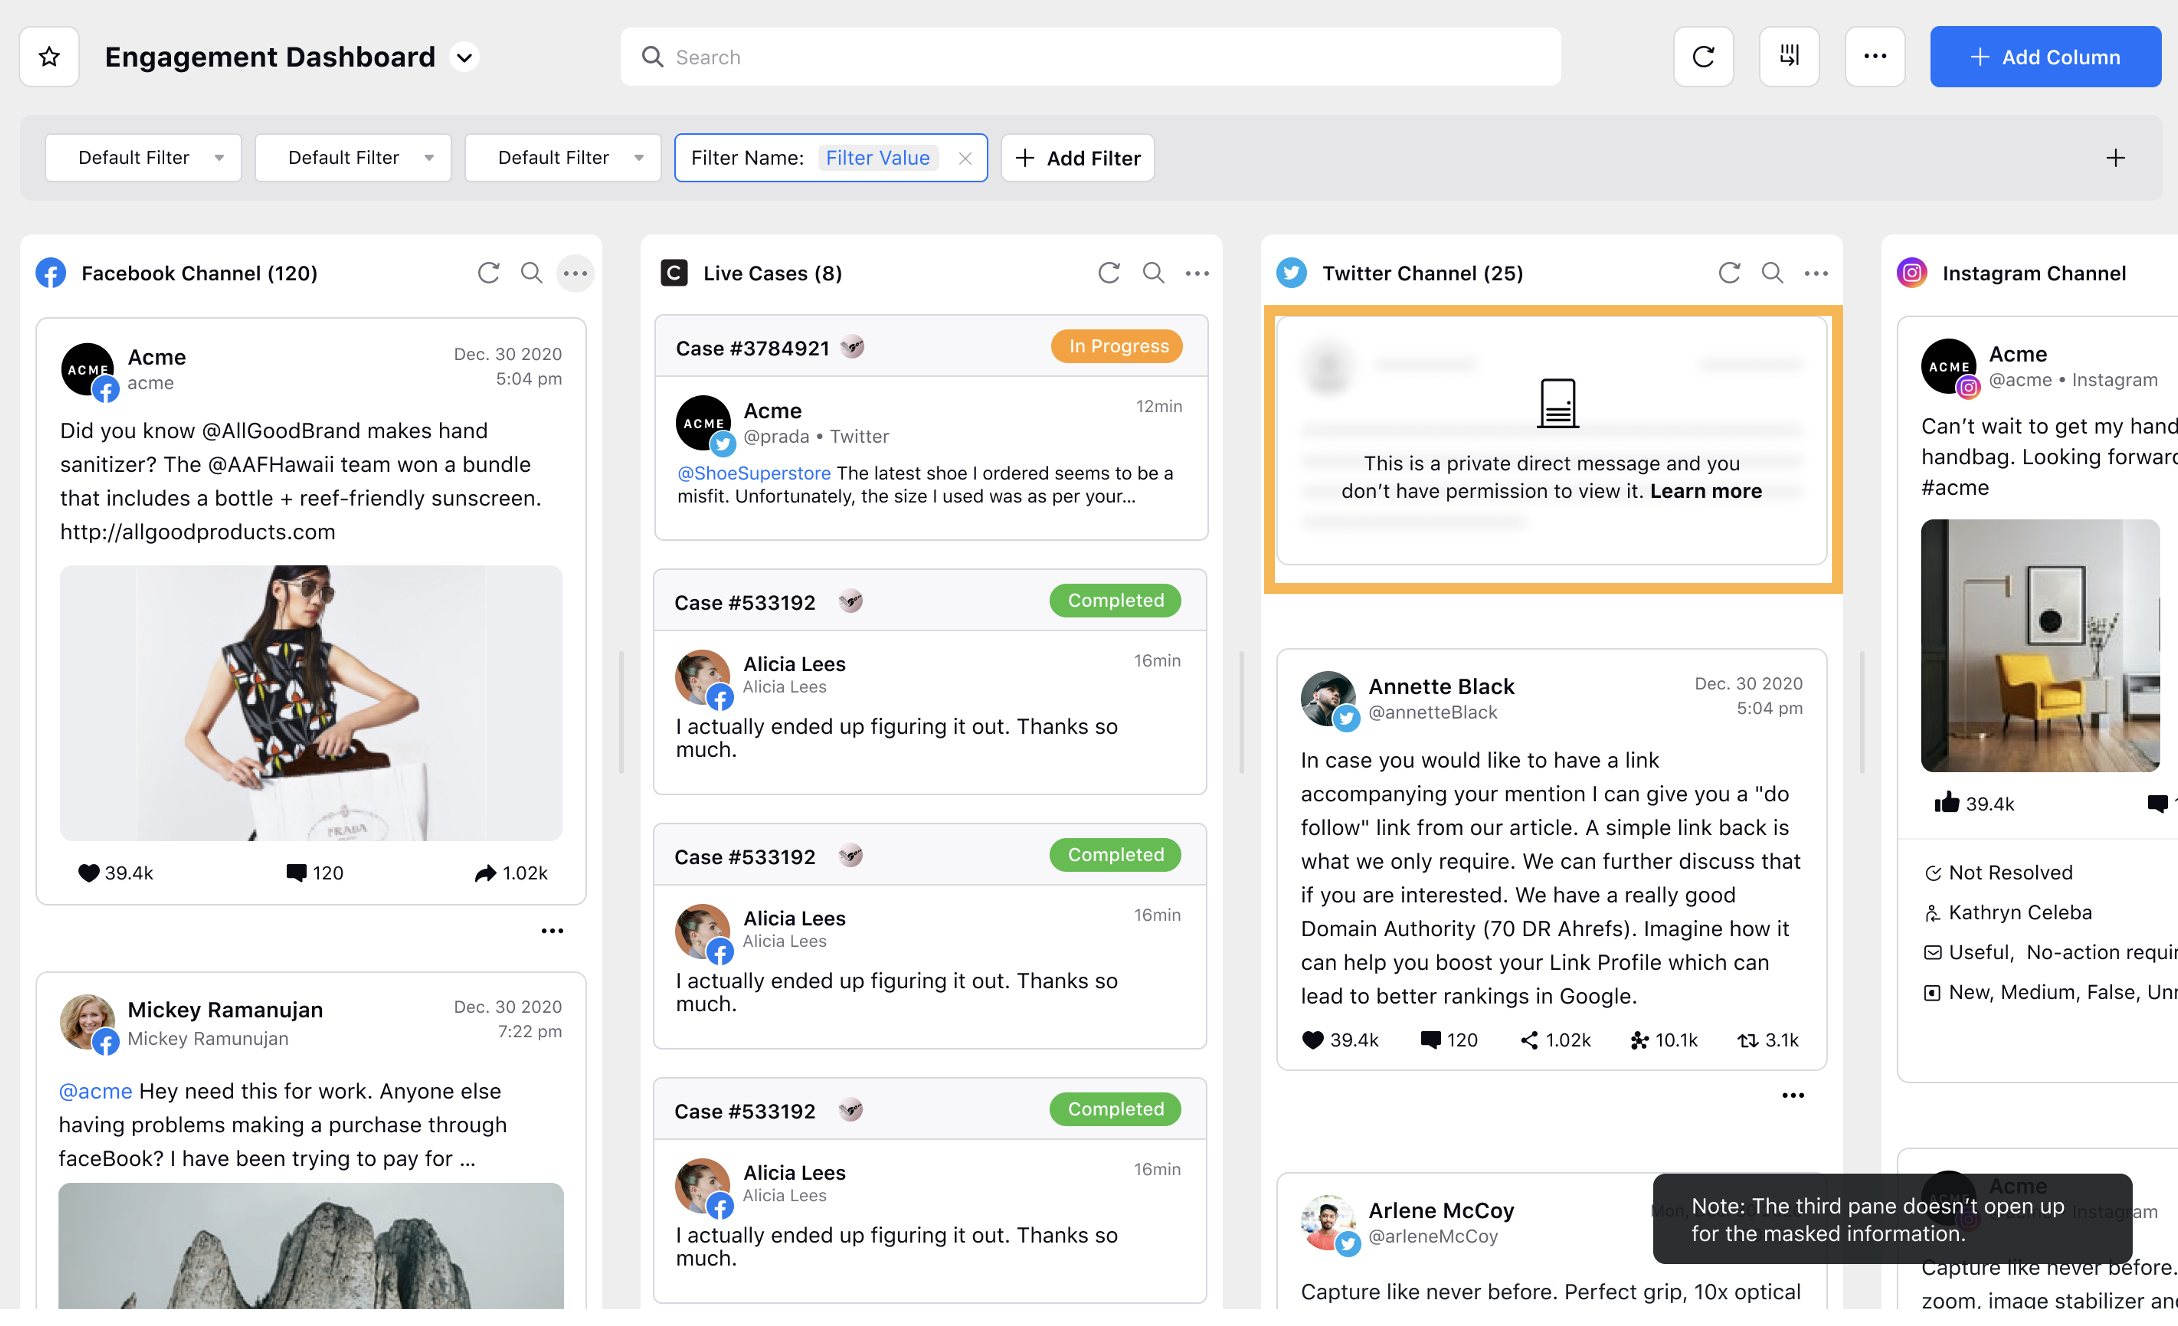Open Annette Black's profile avatar
Viewport: 2178px width, 1326px height.
click(1329, 698)
